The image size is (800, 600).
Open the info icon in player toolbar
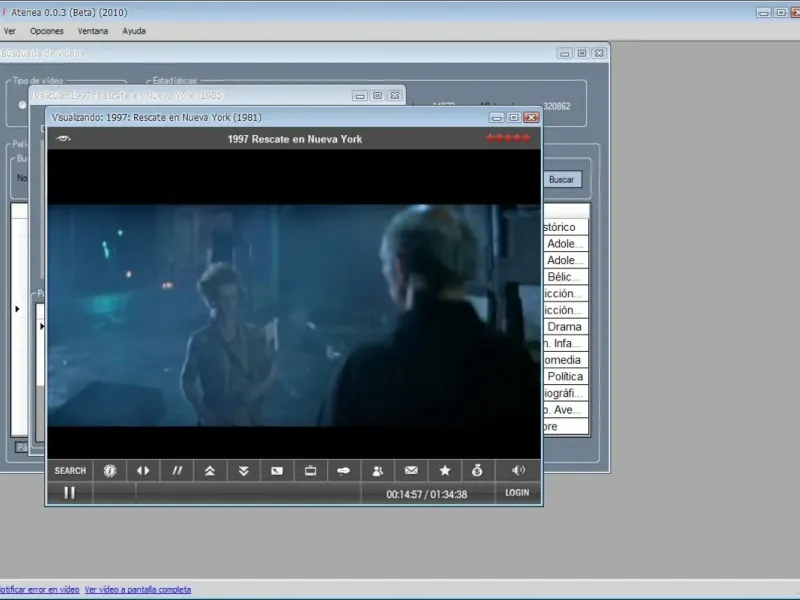point(110,470)
